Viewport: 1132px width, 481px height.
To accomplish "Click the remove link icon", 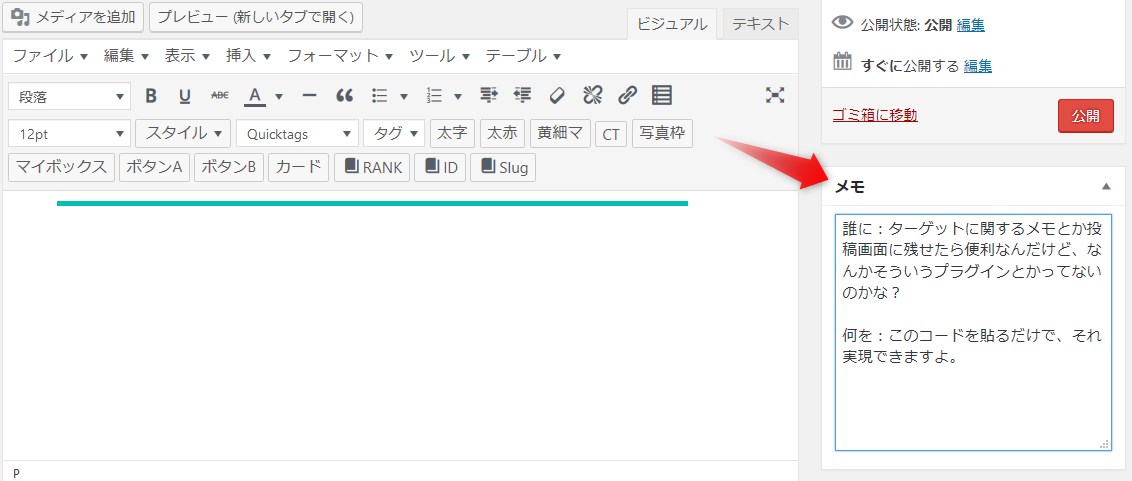I will tap(593, 96).
